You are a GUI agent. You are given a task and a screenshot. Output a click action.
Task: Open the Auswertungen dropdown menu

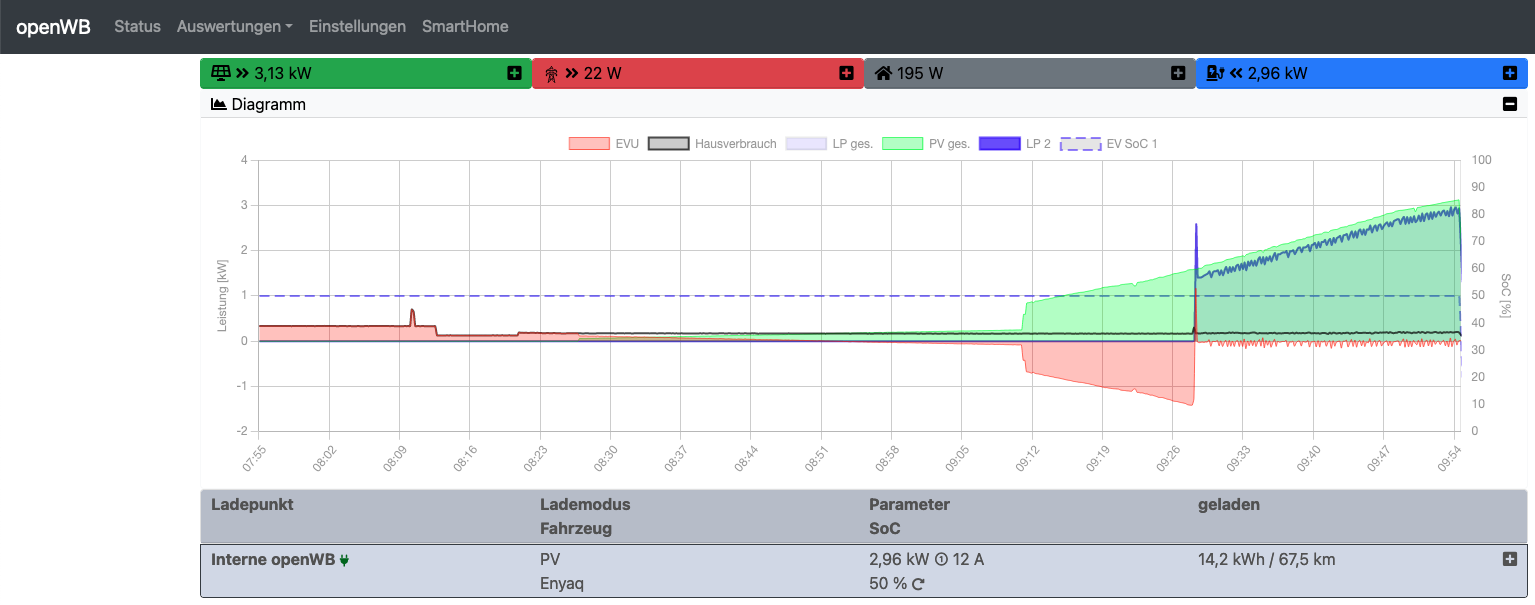pos(234,27)
